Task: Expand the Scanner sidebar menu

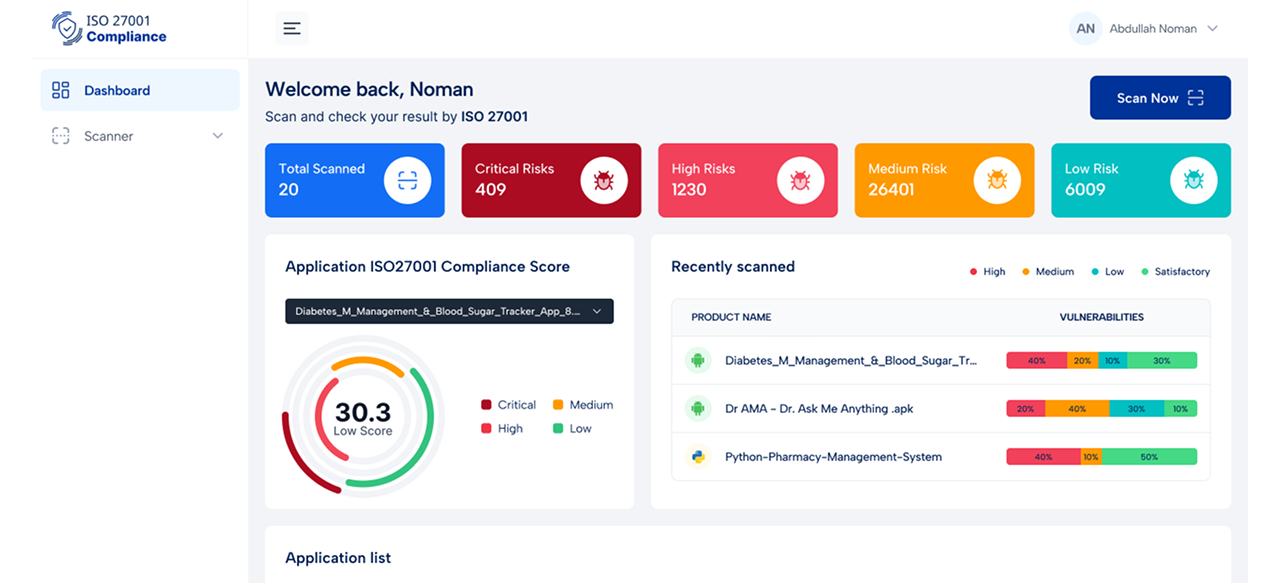Action: [x=139, y=136]
